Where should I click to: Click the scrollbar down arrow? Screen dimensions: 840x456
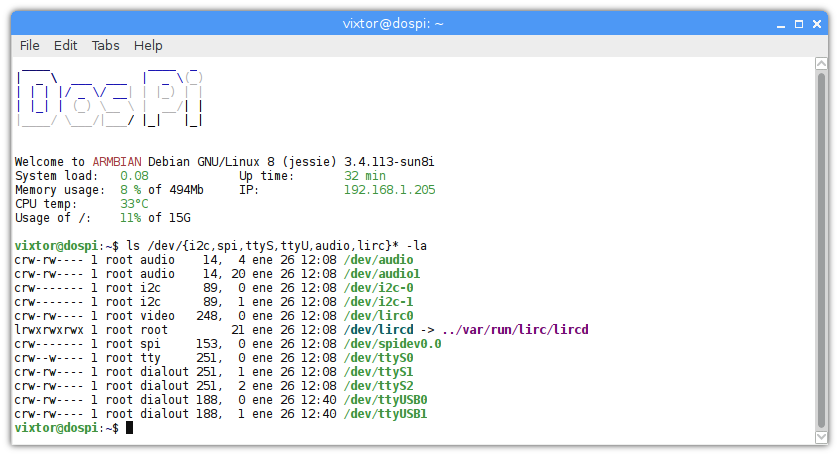tap(821, 437)
